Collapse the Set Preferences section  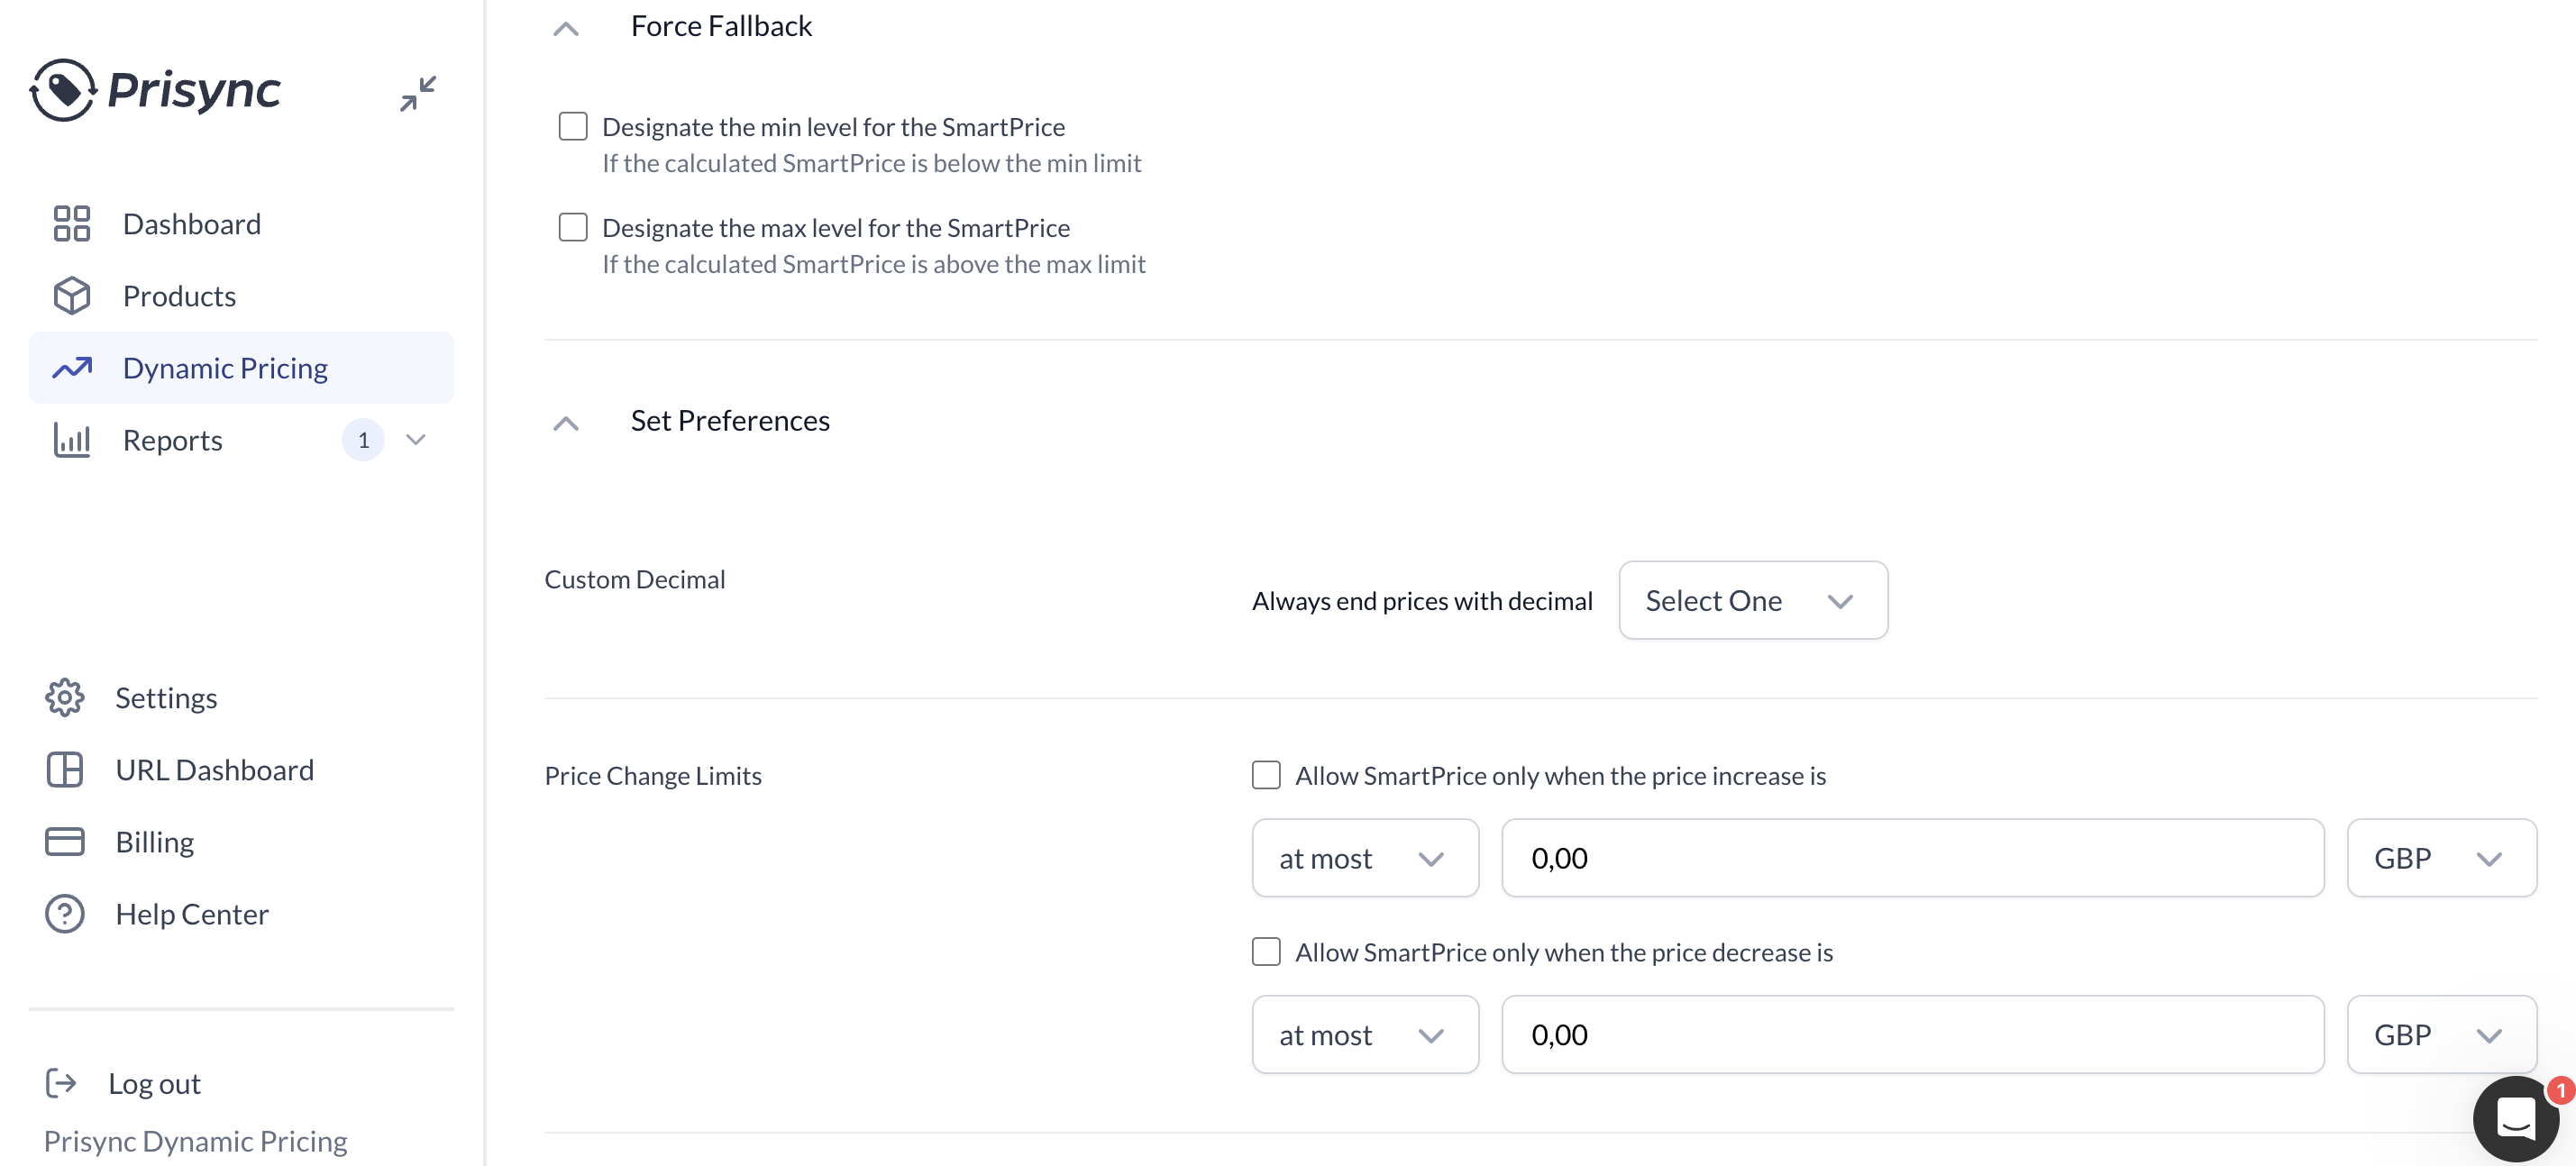566,423
